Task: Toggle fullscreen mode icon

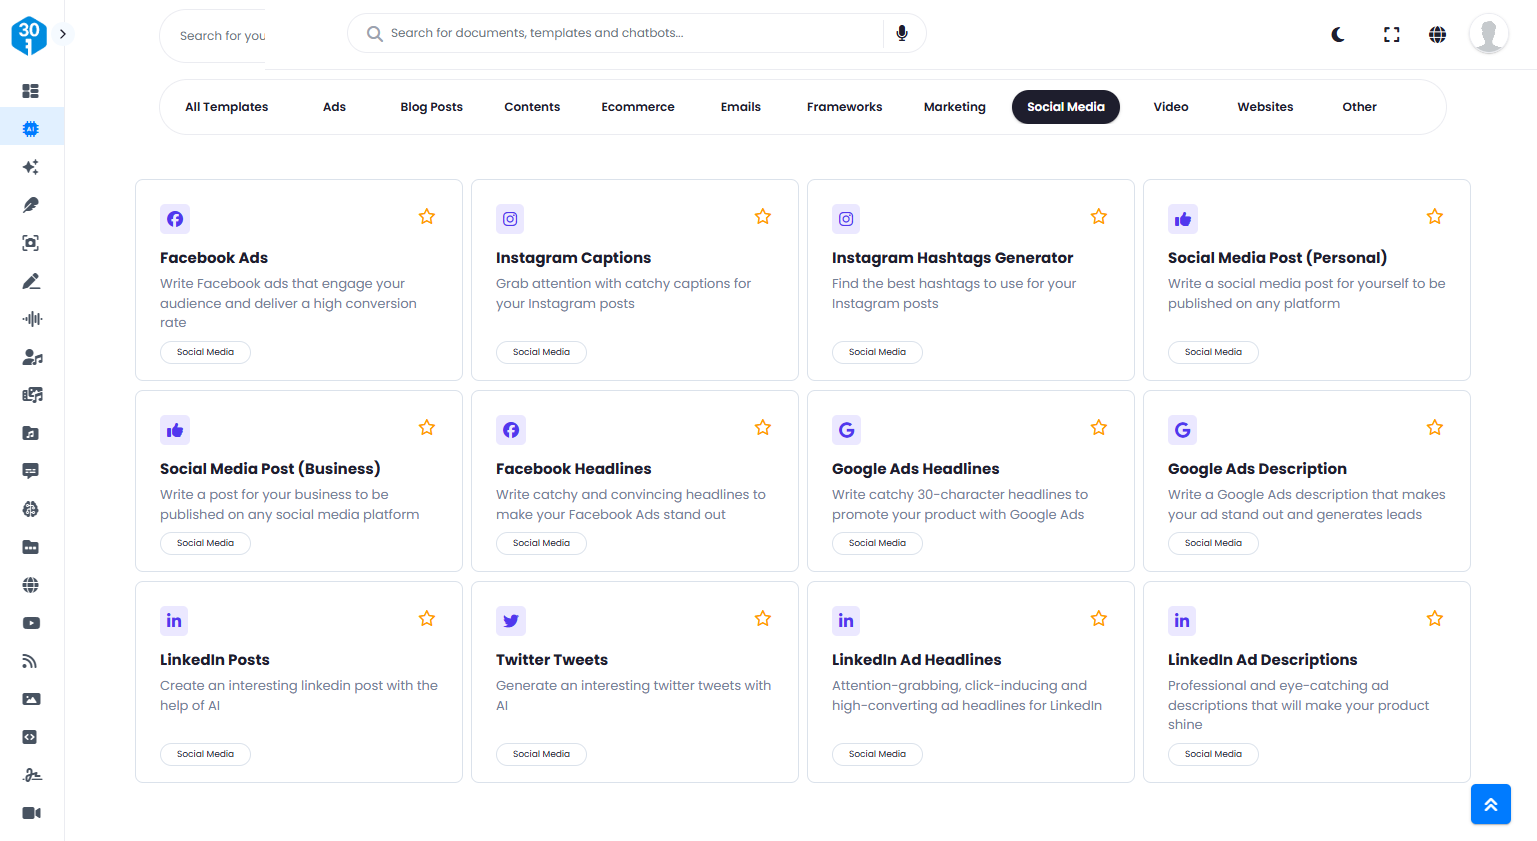Action: (1391, 35)
